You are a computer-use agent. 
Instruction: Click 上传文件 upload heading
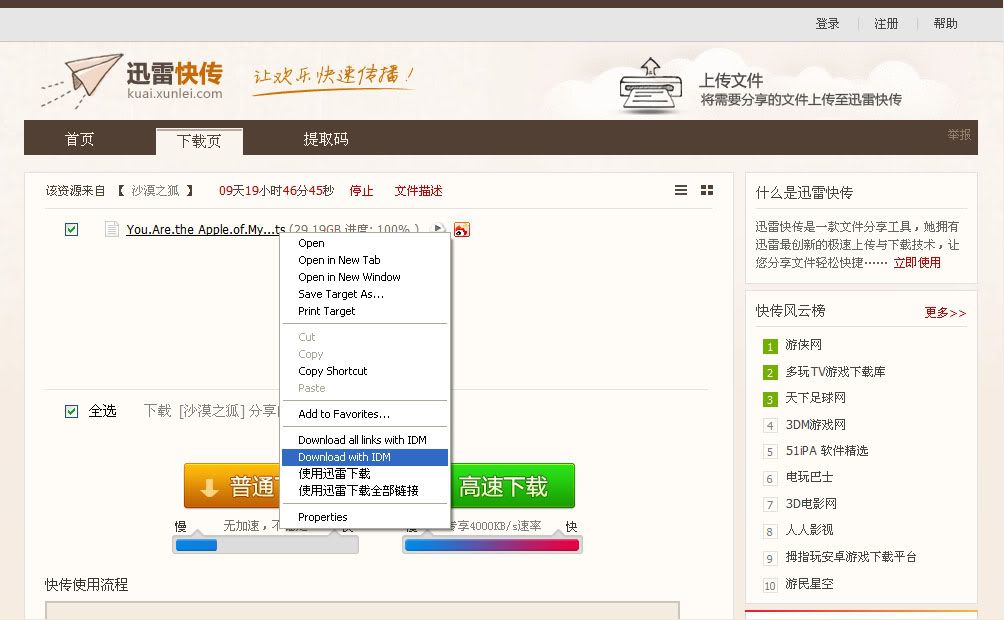[x=731, y=80]
